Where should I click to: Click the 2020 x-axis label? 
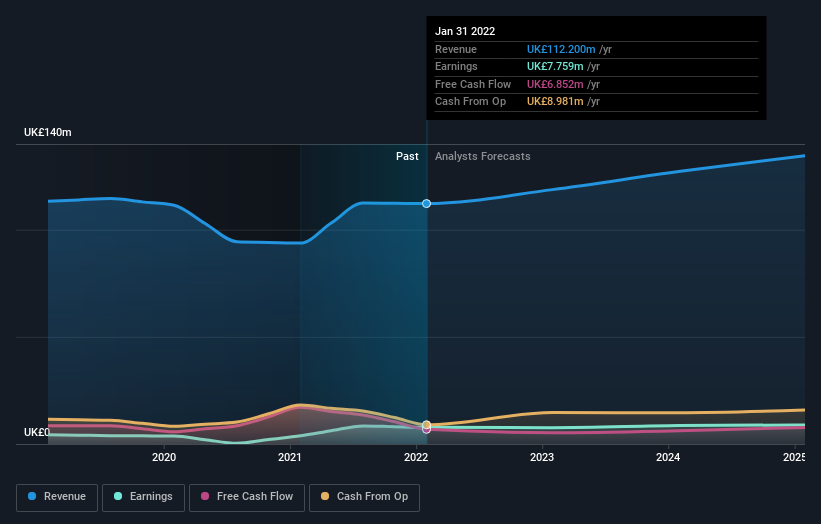tap(164, 458)
